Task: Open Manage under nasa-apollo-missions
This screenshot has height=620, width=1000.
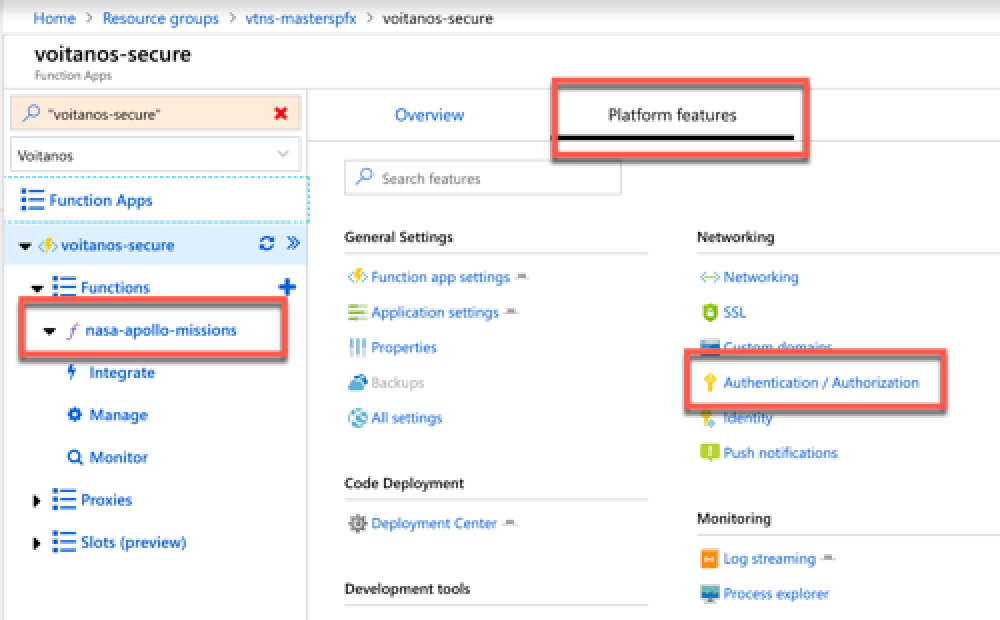Action: (x=119, y=415)
